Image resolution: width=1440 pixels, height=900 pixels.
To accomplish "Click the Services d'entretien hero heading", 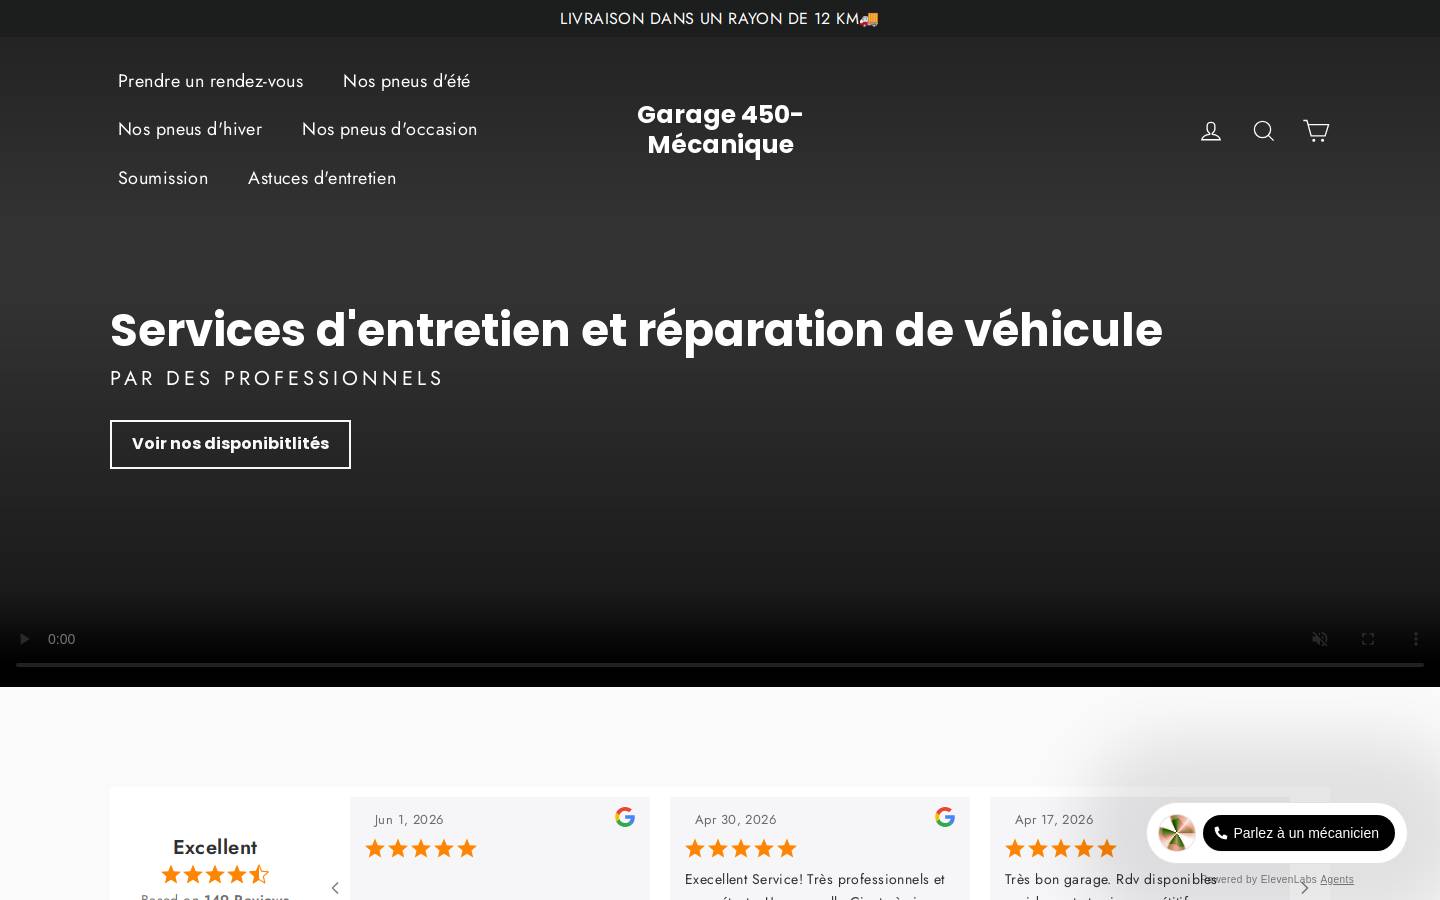I will 636,330.
